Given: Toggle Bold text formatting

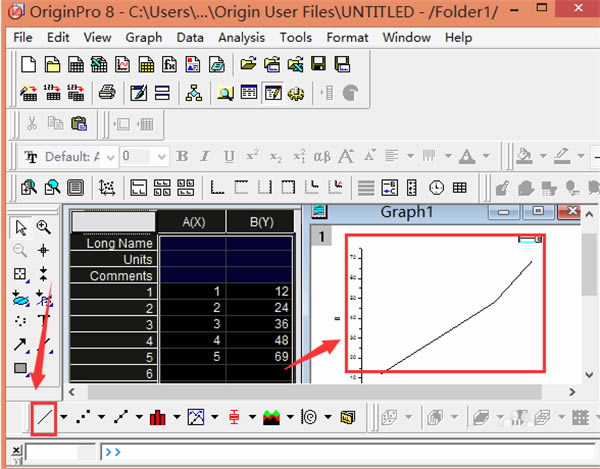Looking at the screenshot, I should [182, 156].
